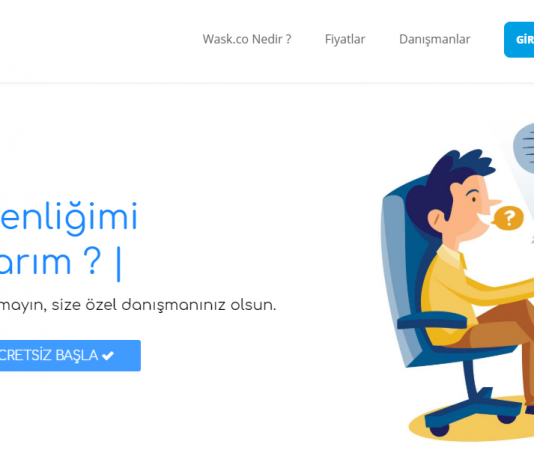Image resolution: width=534 pixels, height=462 pixels.
Task: Click the blinking cursor bar after headline
Action: pyautogui.click(x=119, y=264)
